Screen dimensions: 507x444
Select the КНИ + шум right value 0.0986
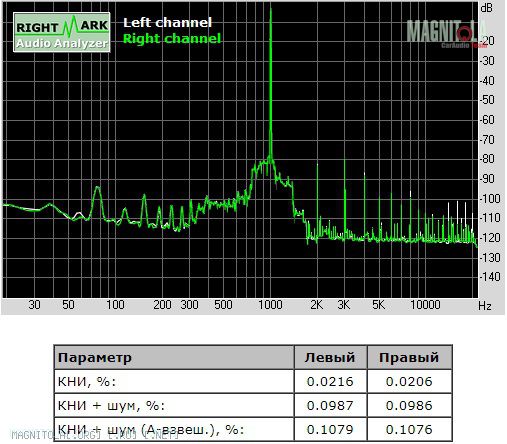[409, 406]
